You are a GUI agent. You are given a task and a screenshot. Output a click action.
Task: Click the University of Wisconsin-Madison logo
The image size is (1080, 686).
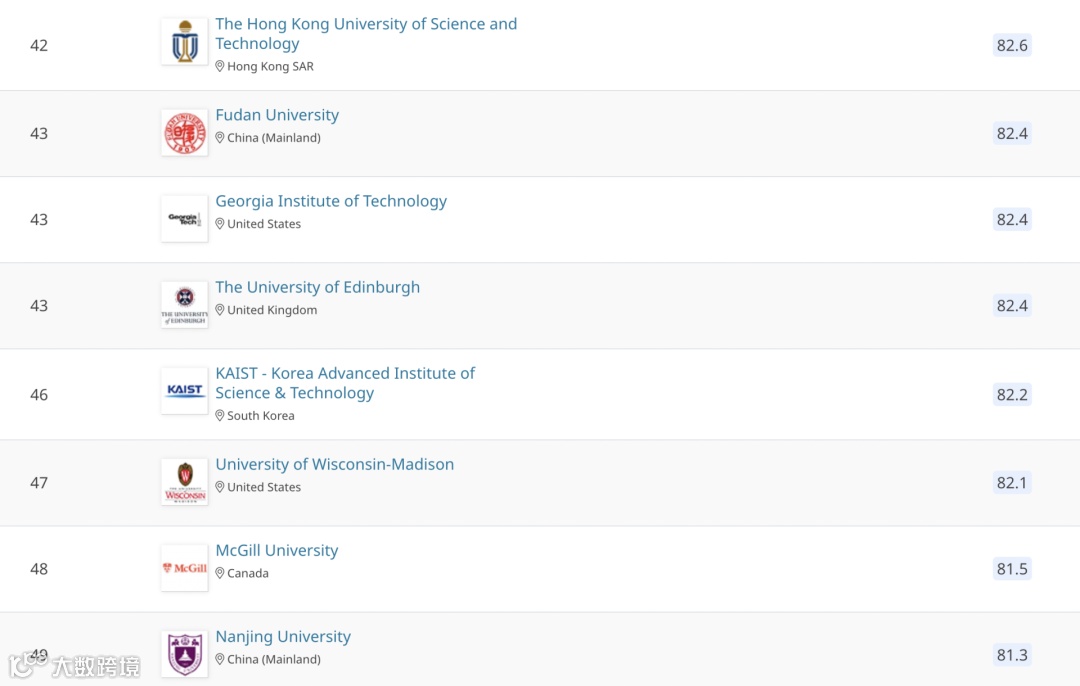[185, 482]
